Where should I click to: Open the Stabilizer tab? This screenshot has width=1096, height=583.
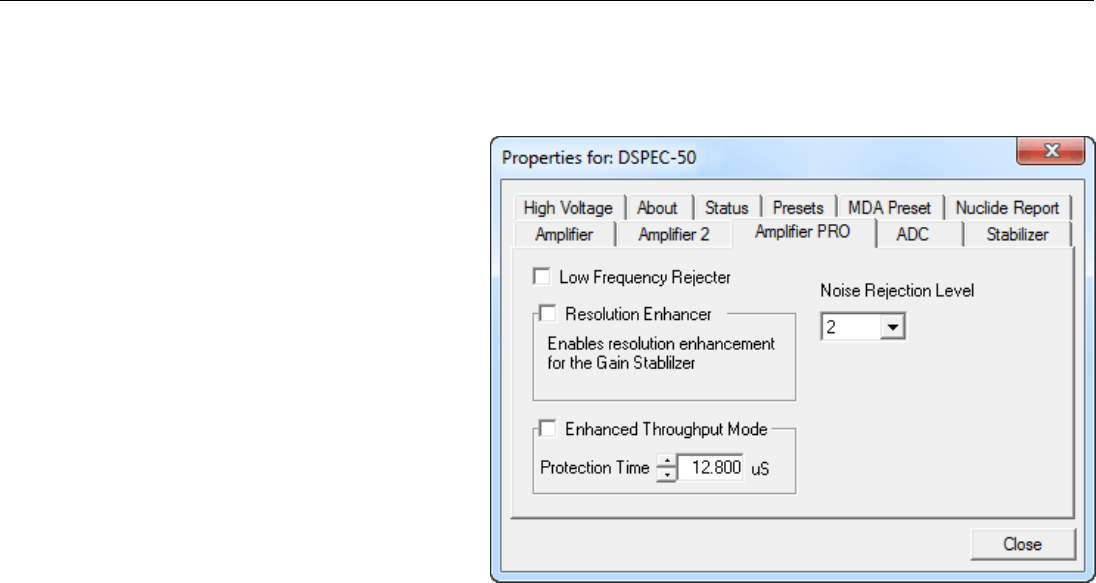[x=1017, y=235]
